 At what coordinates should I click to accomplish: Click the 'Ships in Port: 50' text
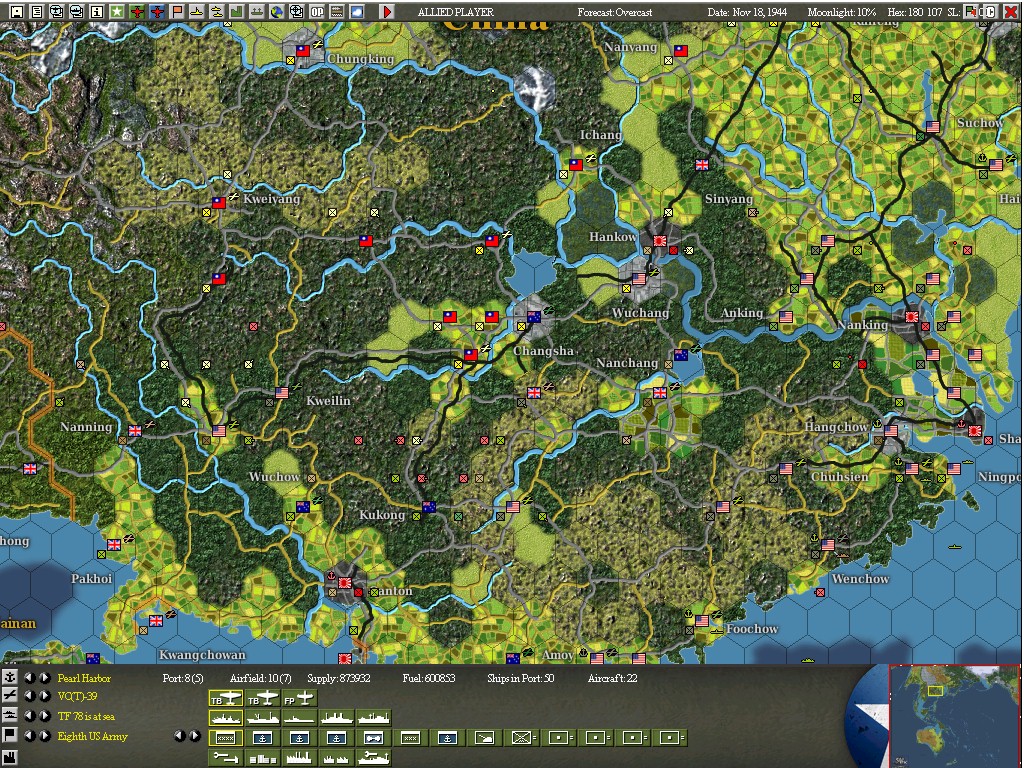point(520,678)
